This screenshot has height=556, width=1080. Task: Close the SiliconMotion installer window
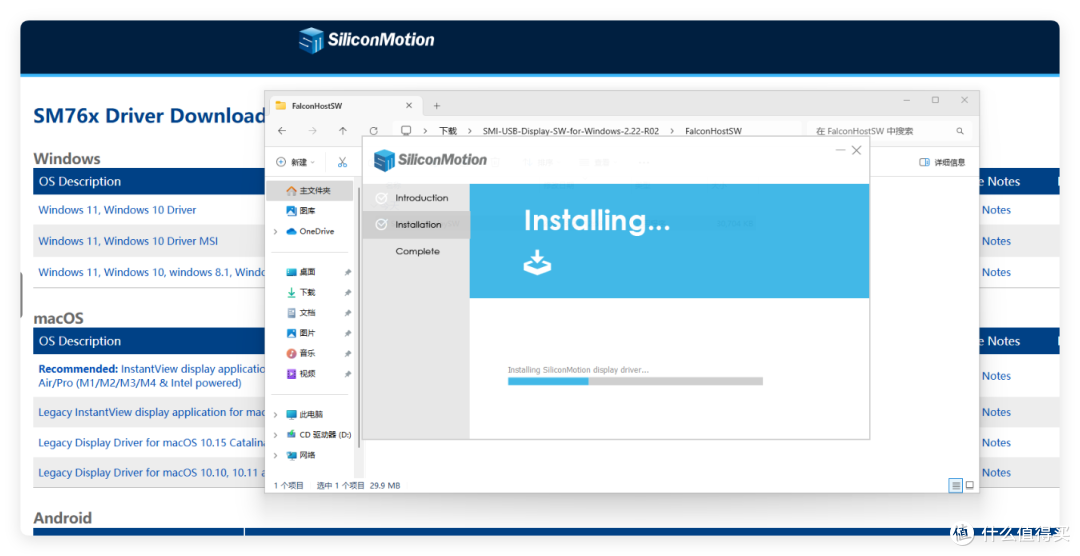pos(856,150)
